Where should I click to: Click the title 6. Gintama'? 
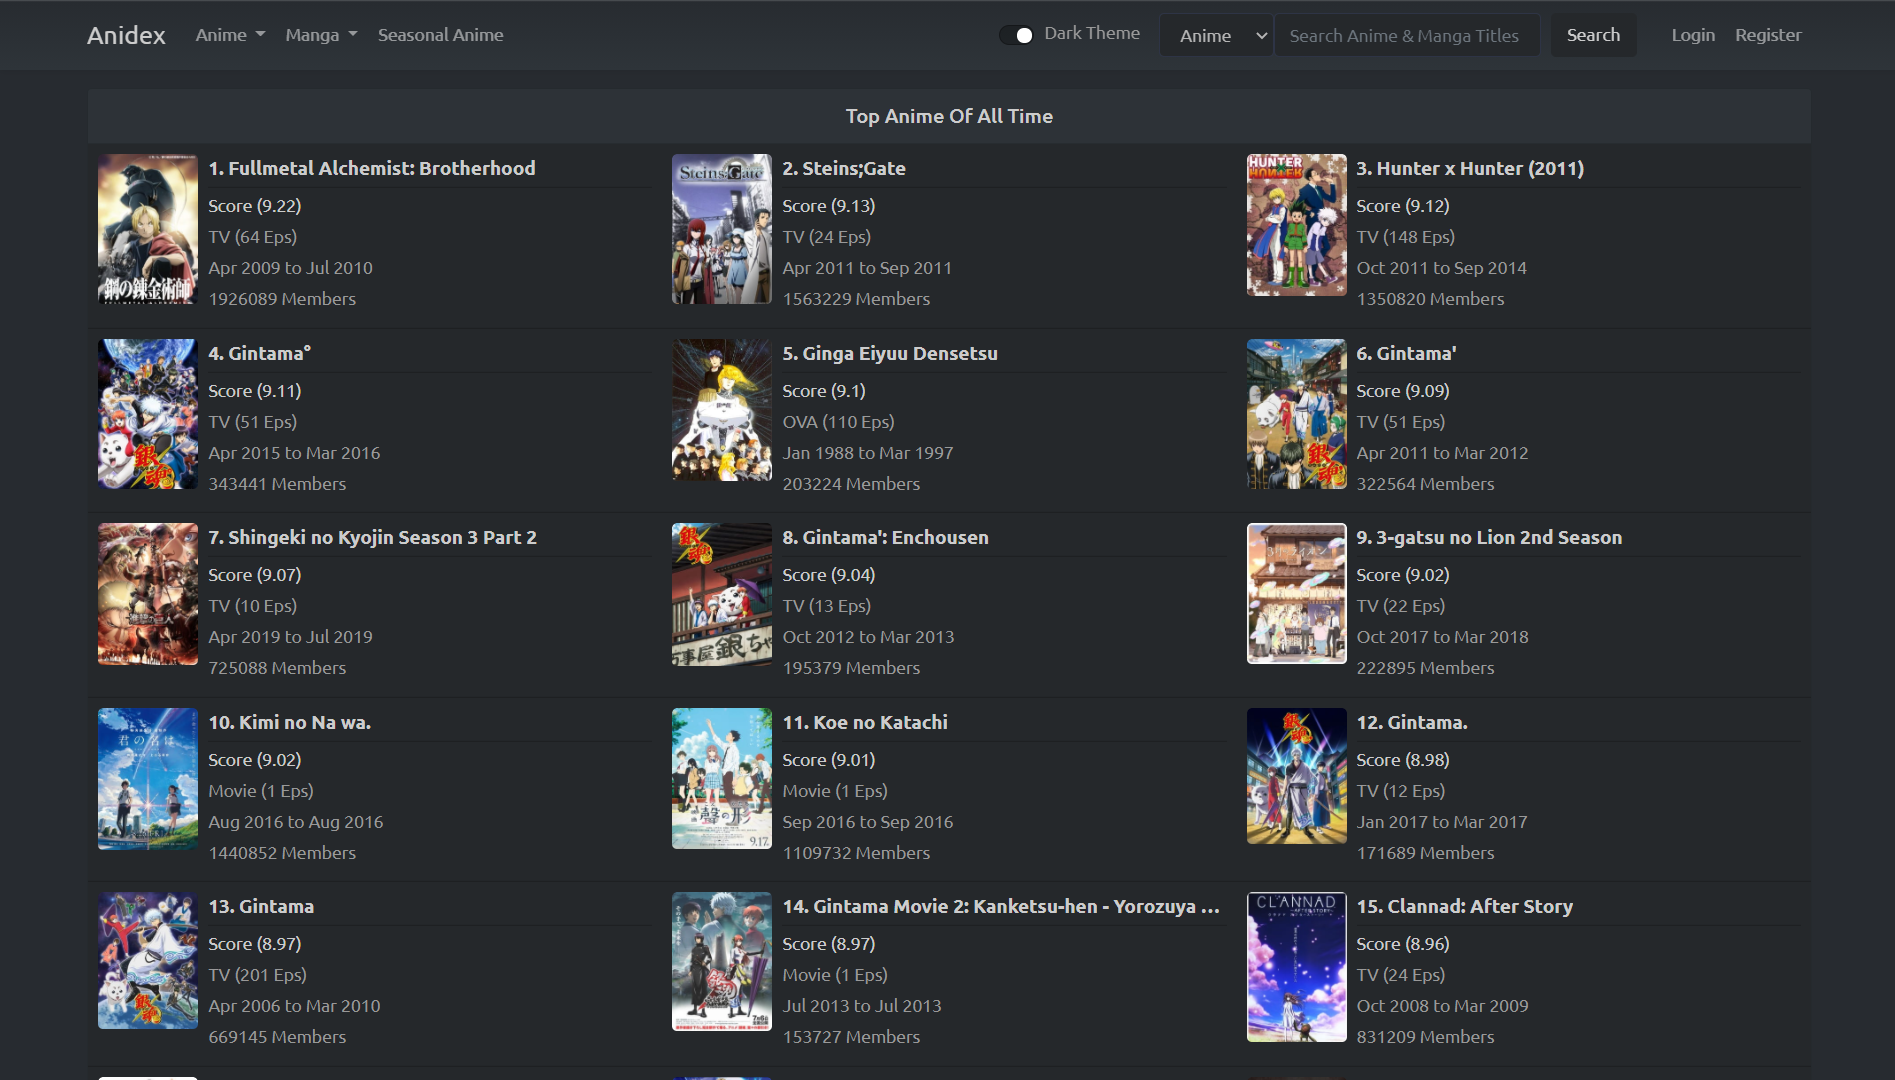pyautogui.click(x=1406, y=353)
